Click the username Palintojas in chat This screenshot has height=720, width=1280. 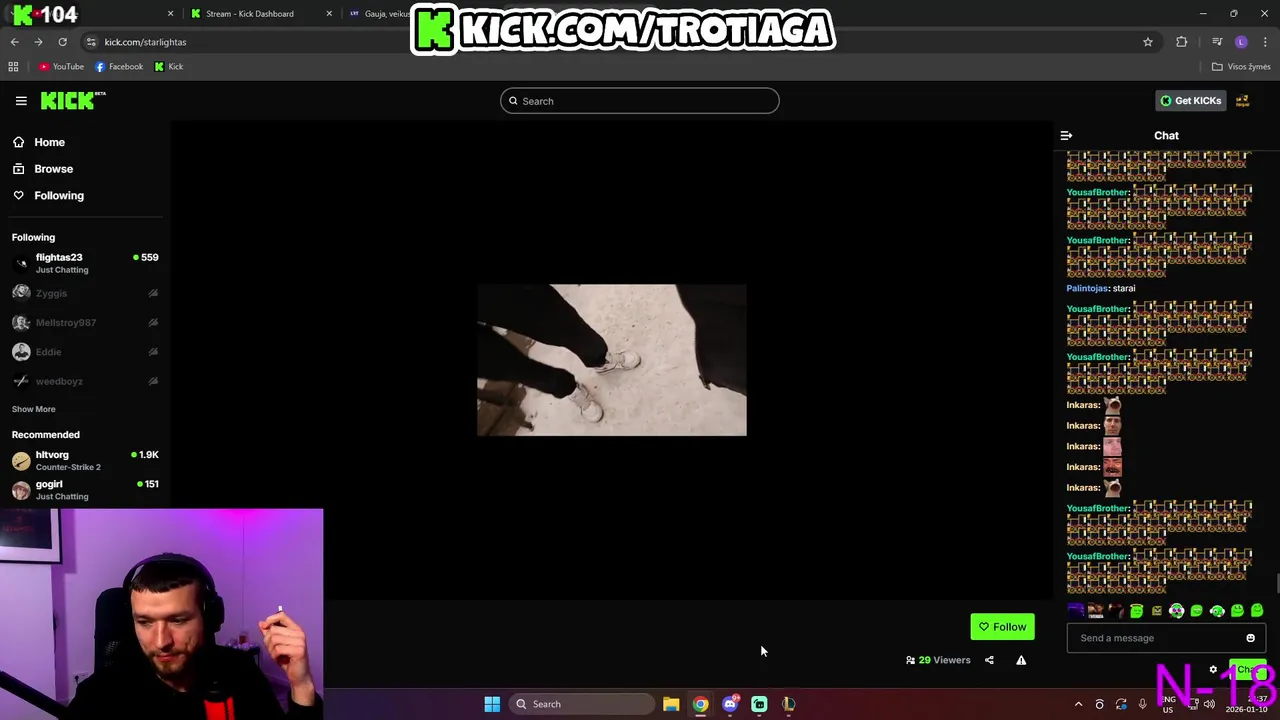(1087, 288)
